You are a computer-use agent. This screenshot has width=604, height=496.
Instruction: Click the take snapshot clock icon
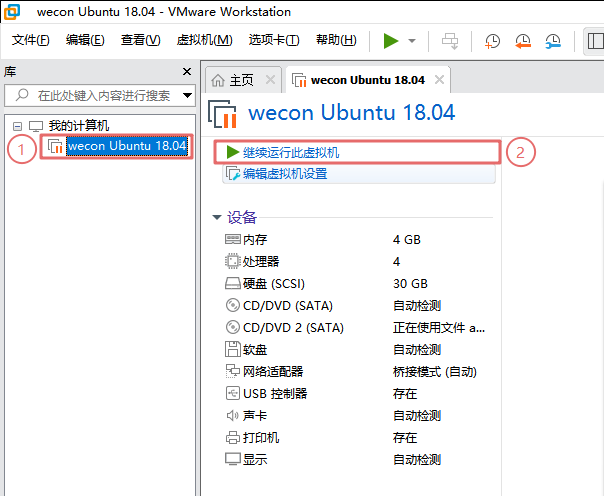coord(493,41)
